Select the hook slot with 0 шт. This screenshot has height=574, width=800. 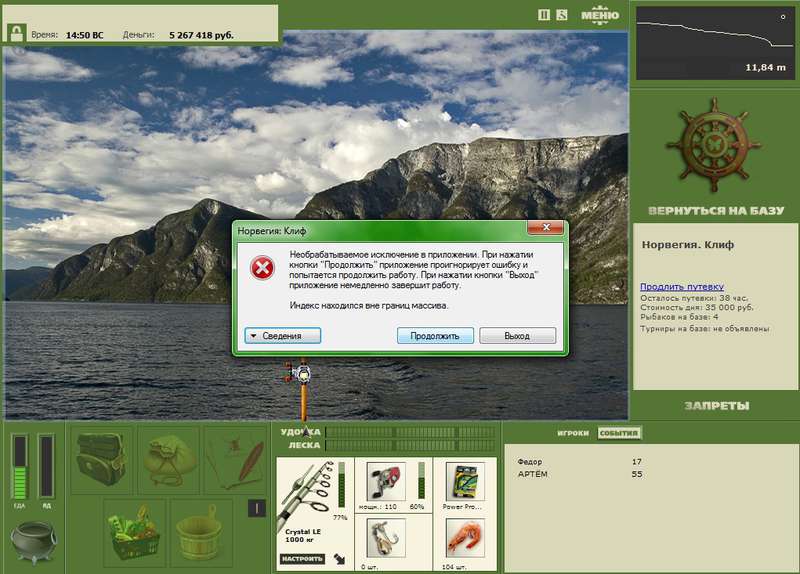pos(386,538)
